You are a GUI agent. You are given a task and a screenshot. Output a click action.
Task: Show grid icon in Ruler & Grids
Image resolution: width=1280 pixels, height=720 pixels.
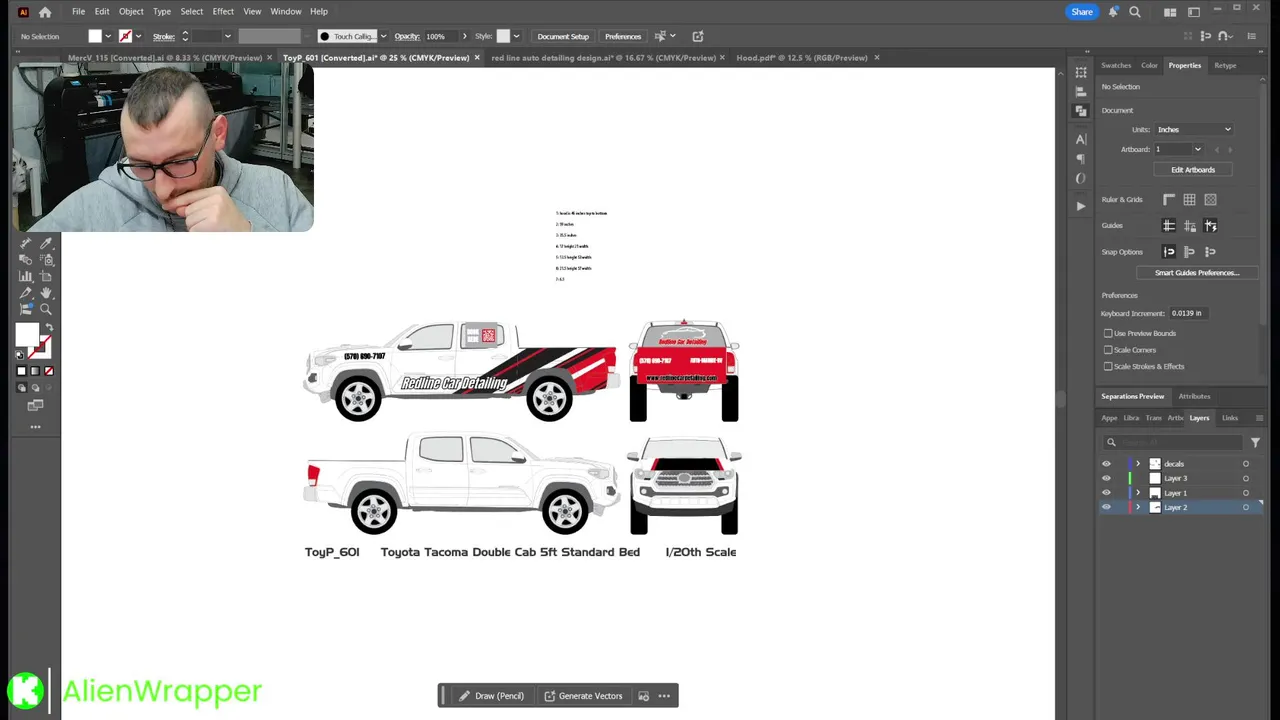point(1189,200)
